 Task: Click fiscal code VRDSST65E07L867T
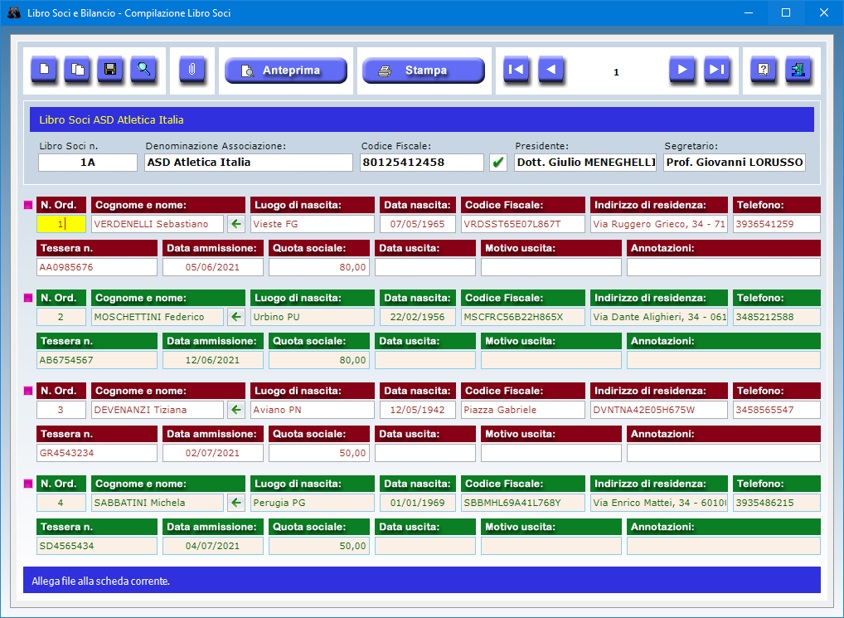coord(523,224)
